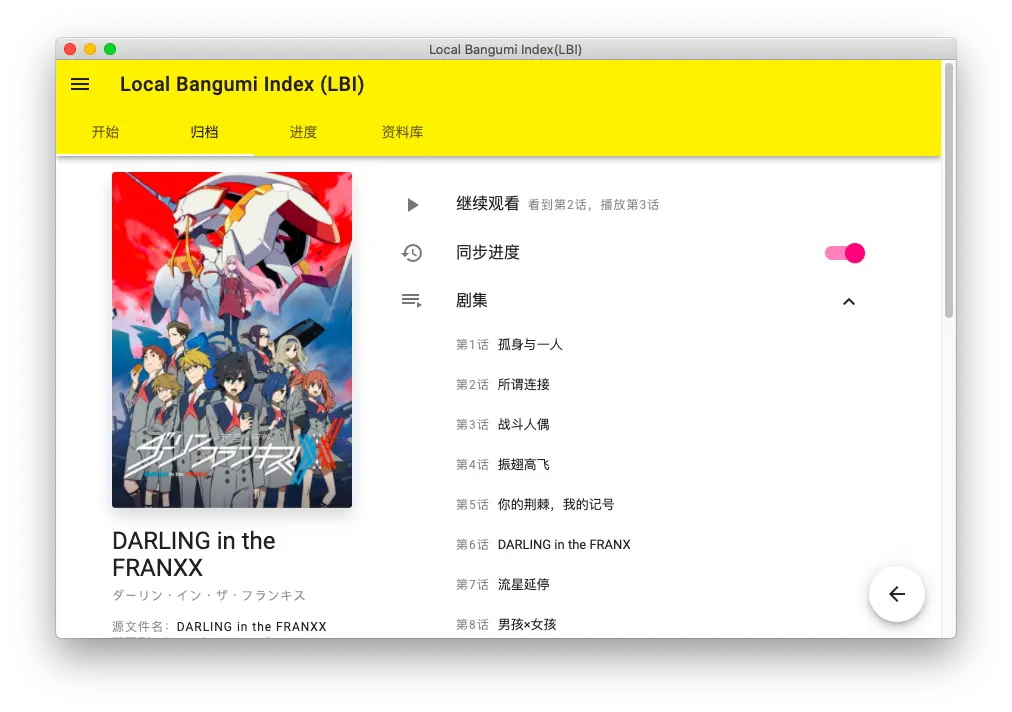
Task: Open the hamburger navigation menu
Action: [80, 84]
